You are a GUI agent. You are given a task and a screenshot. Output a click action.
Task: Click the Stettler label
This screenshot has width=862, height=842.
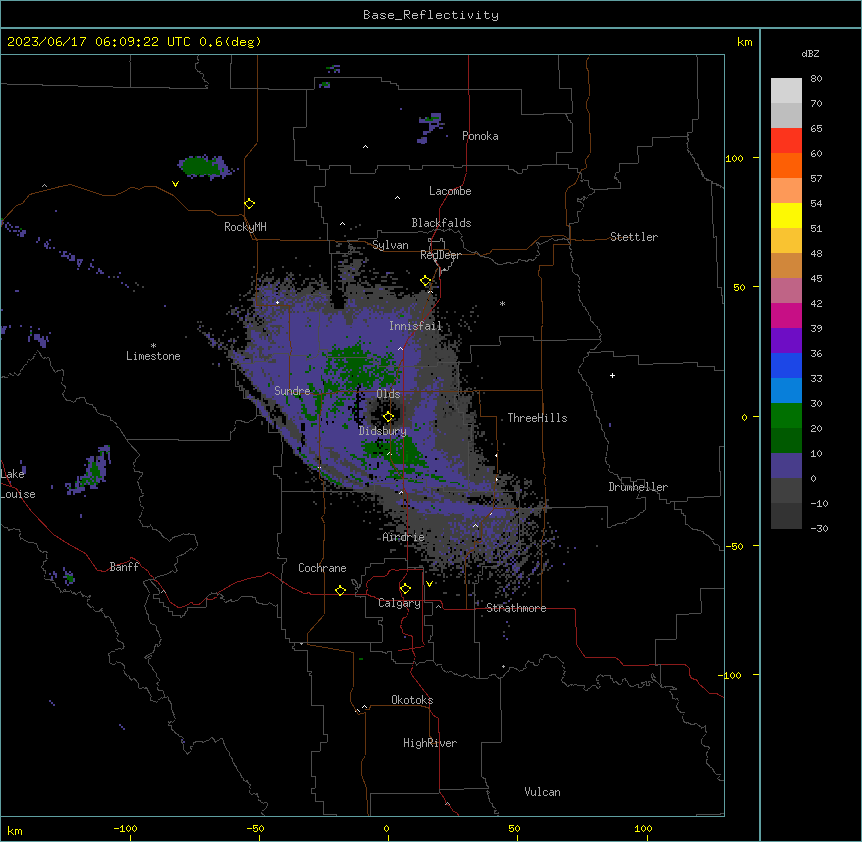pyautogui.click(x=634, y=237)
